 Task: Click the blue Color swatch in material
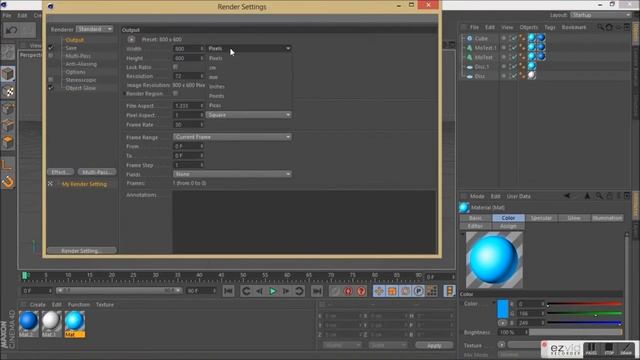point(502,309)
